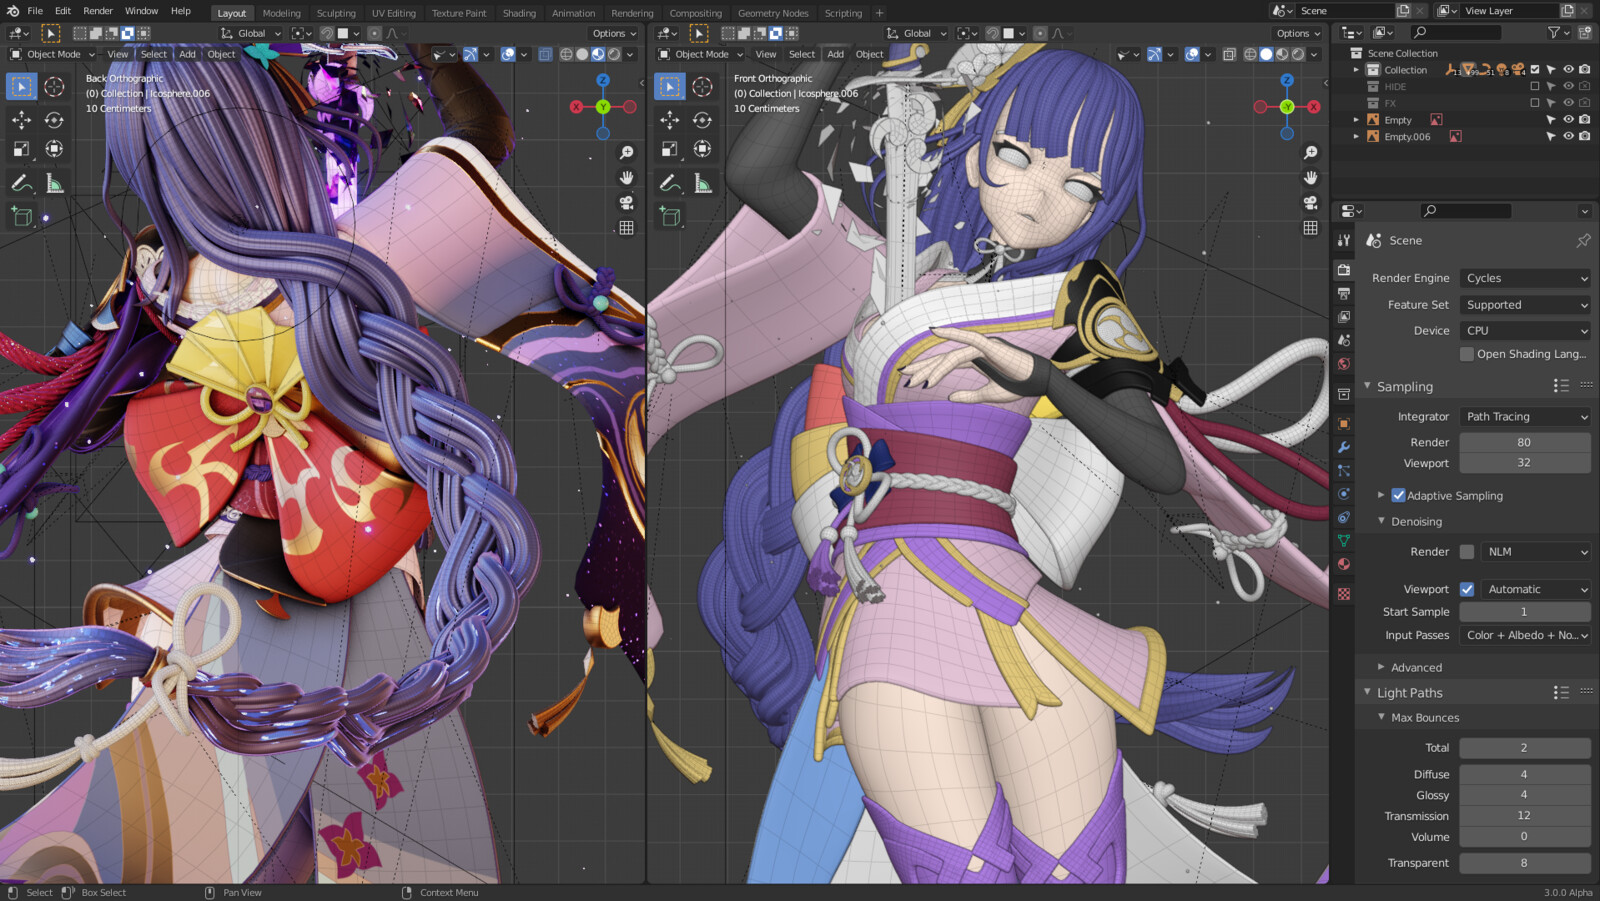1600x901 pixels.
Task: Expand the Empty.006 outliner item
Action: (1356, 136)
